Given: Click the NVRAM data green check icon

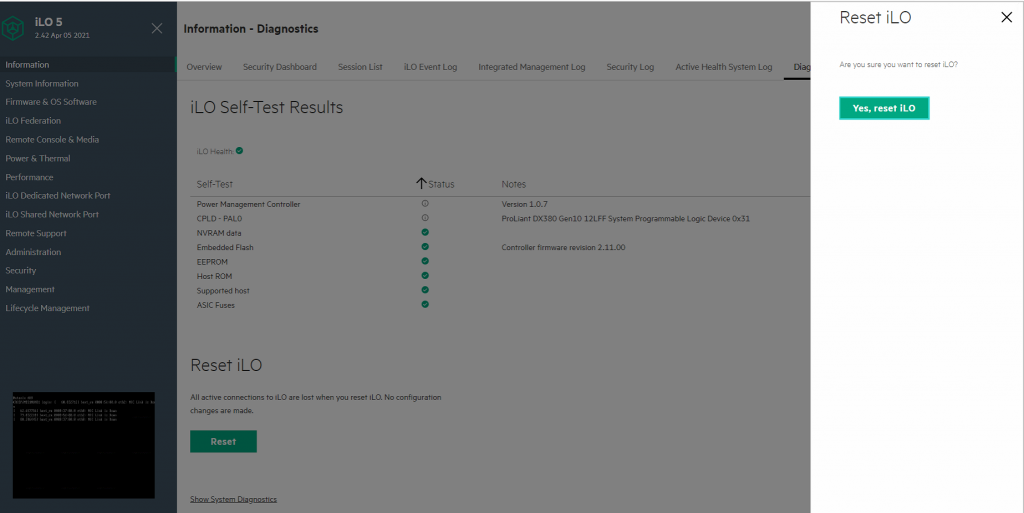Looking at the screenshot, I should tap(425, 232).
